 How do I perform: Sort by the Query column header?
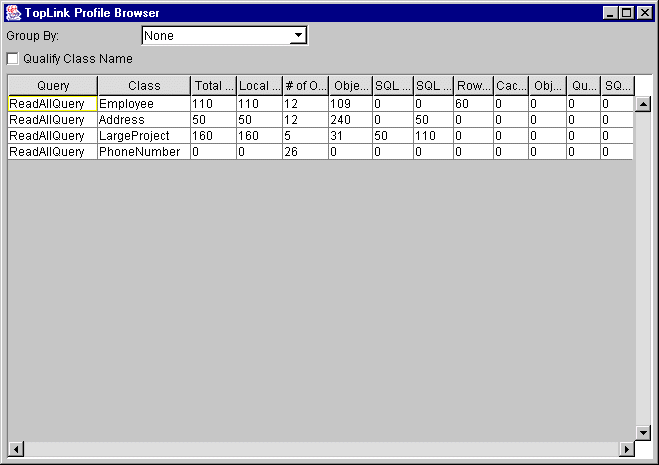pyautogui.click(x=53, y=86)
